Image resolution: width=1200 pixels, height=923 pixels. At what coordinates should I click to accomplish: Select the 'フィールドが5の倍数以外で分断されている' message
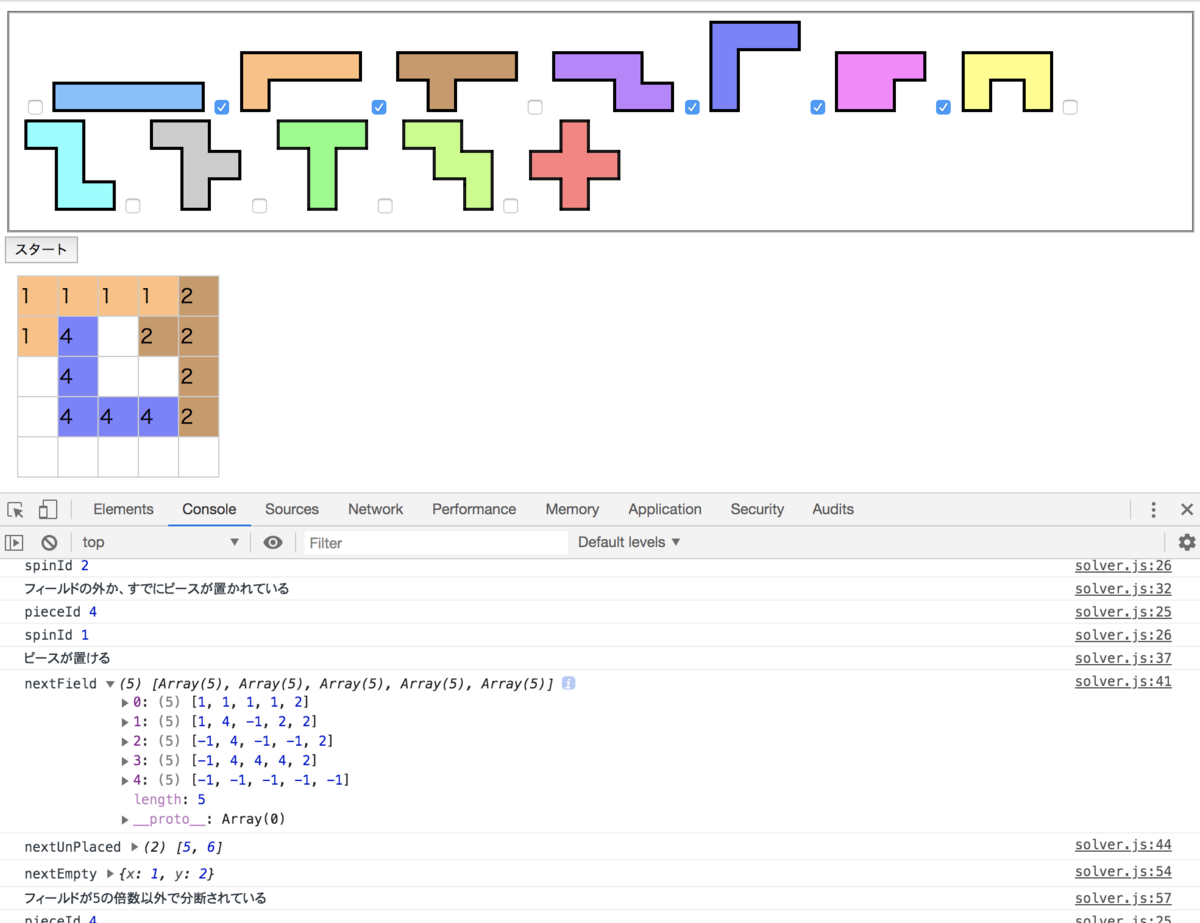pos(145,898)
